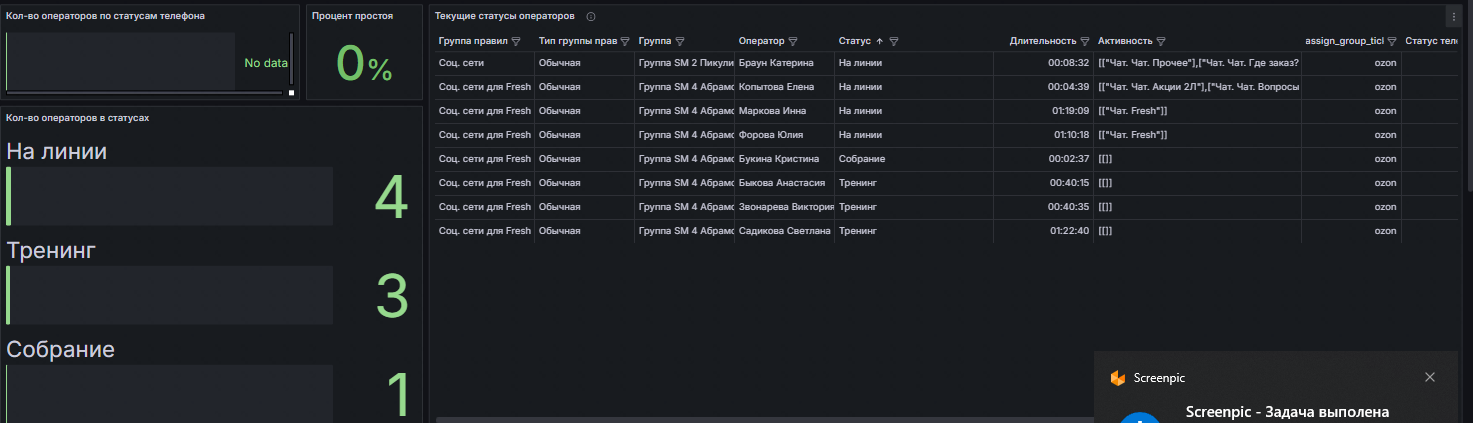
Task: Click Обычная cell in Копытова Елена row
Action: coord(584,87)
